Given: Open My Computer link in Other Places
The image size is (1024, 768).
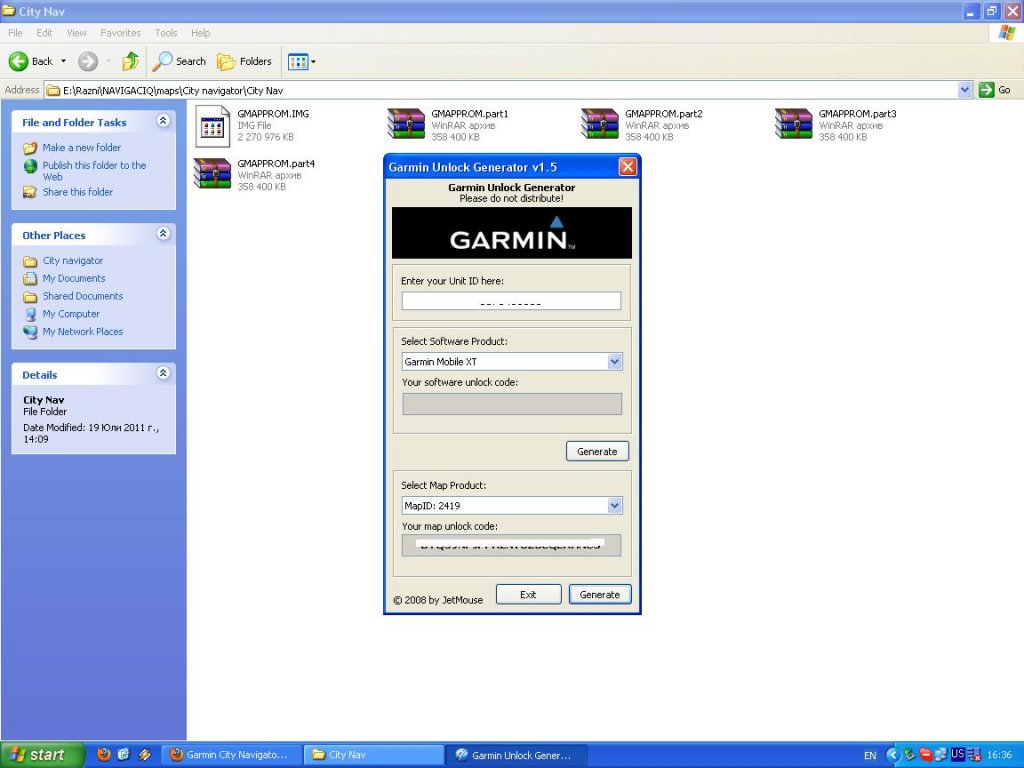Looking at the screenshot, I should point(71,314).
